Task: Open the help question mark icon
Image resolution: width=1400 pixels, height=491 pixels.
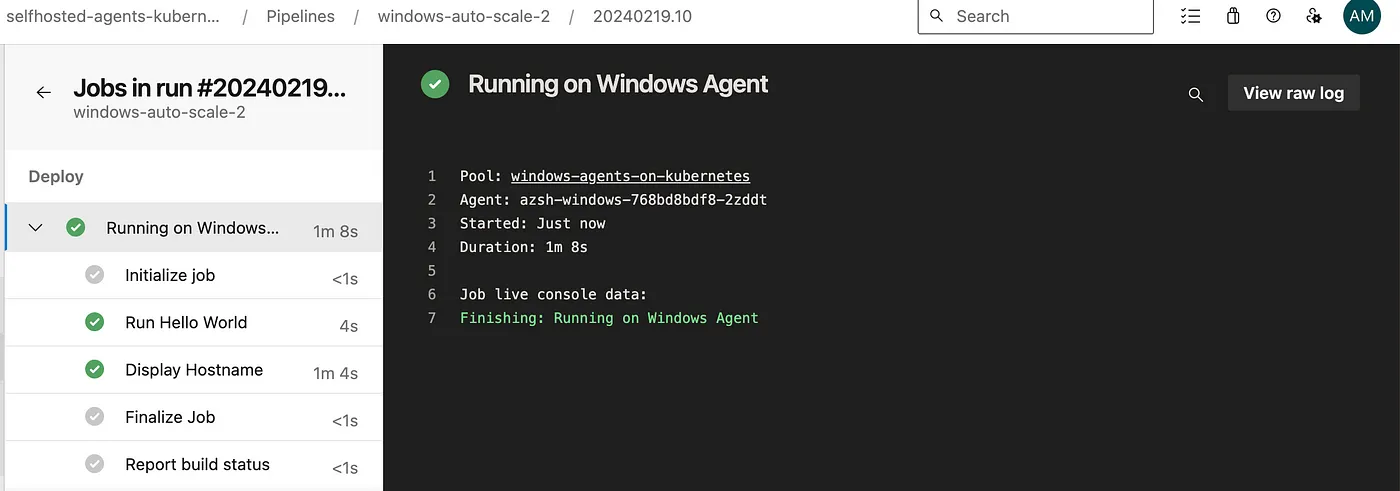Action: point(1273,16)
